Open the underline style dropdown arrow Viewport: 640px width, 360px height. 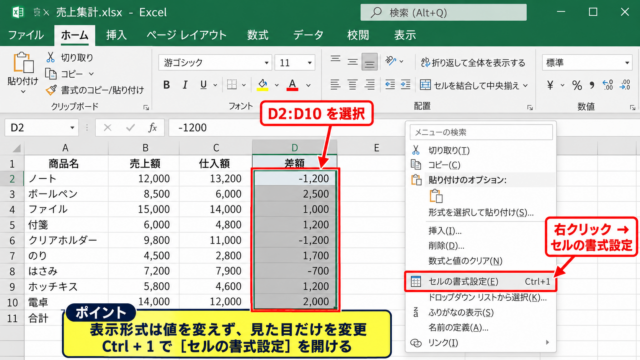click(215, 85)
